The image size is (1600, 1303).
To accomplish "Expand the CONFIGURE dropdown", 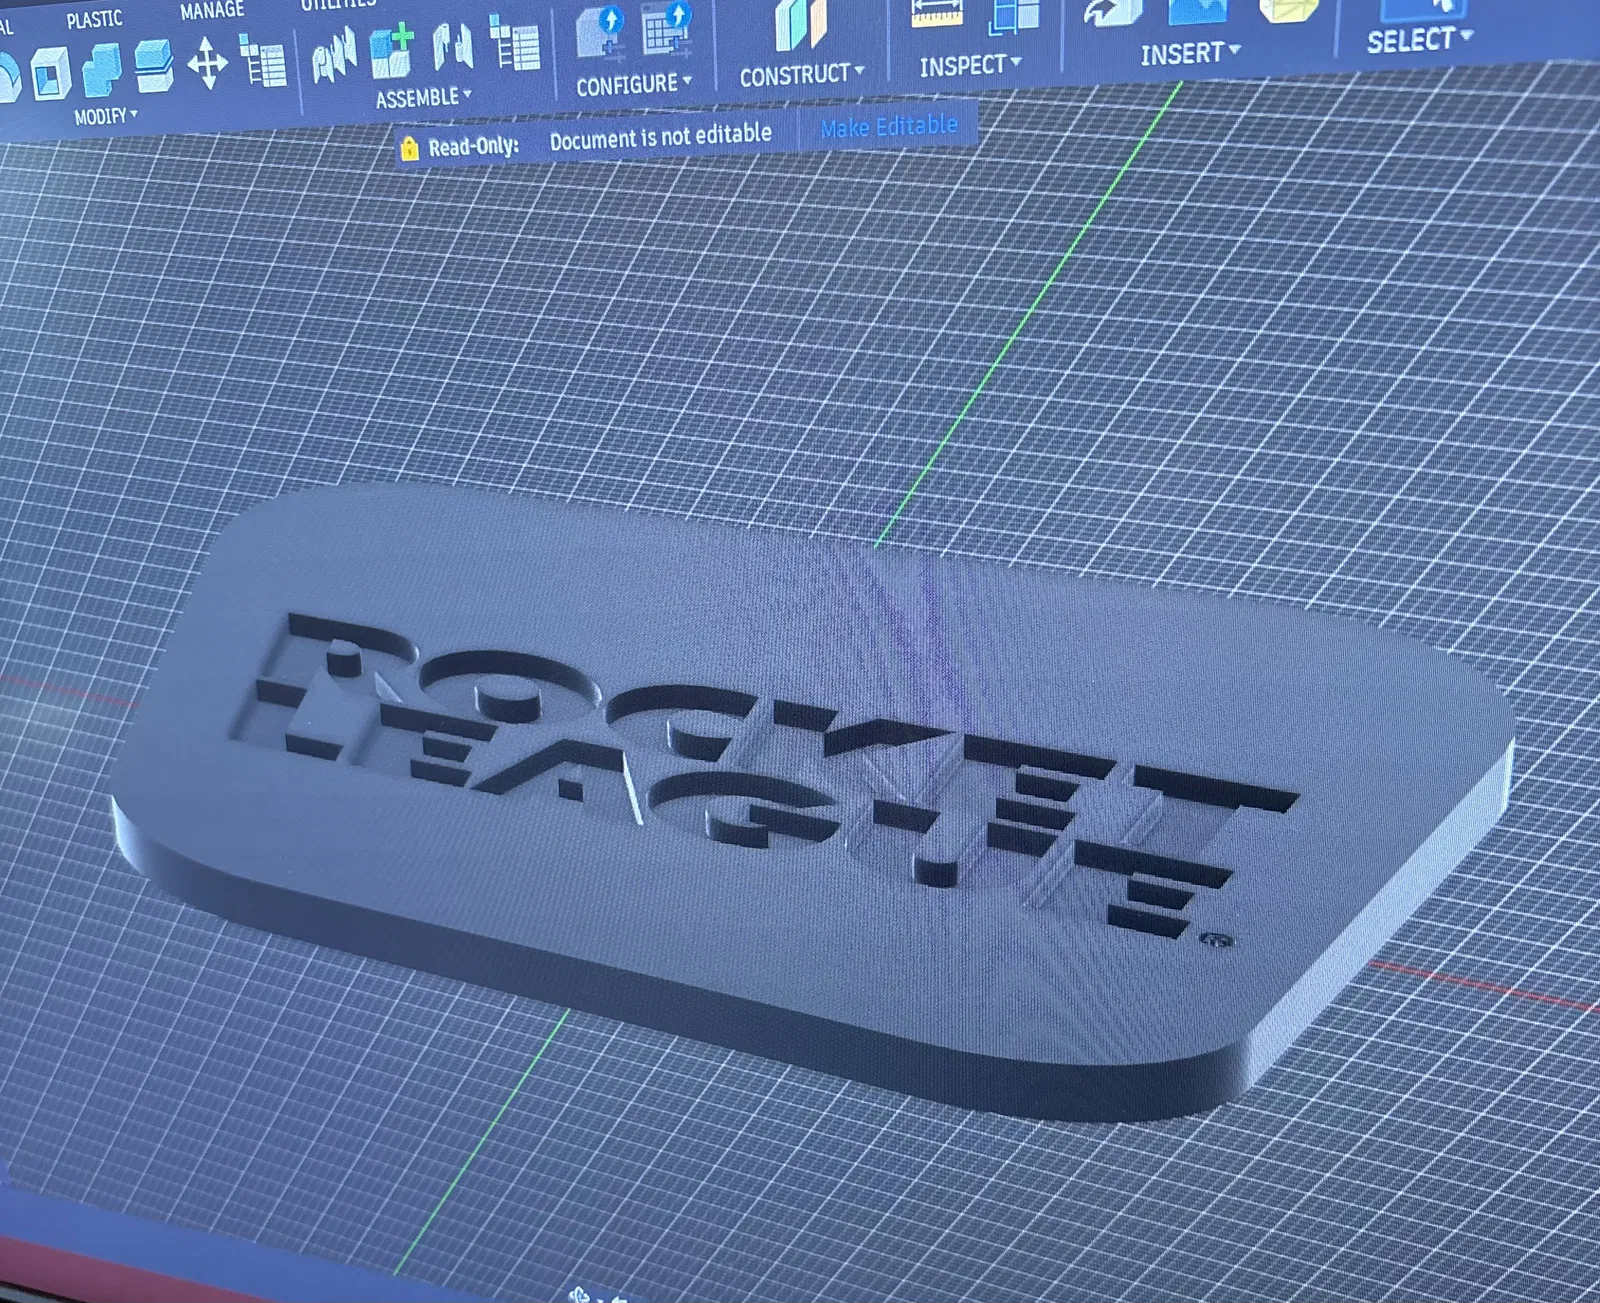I will pos(634,85).
